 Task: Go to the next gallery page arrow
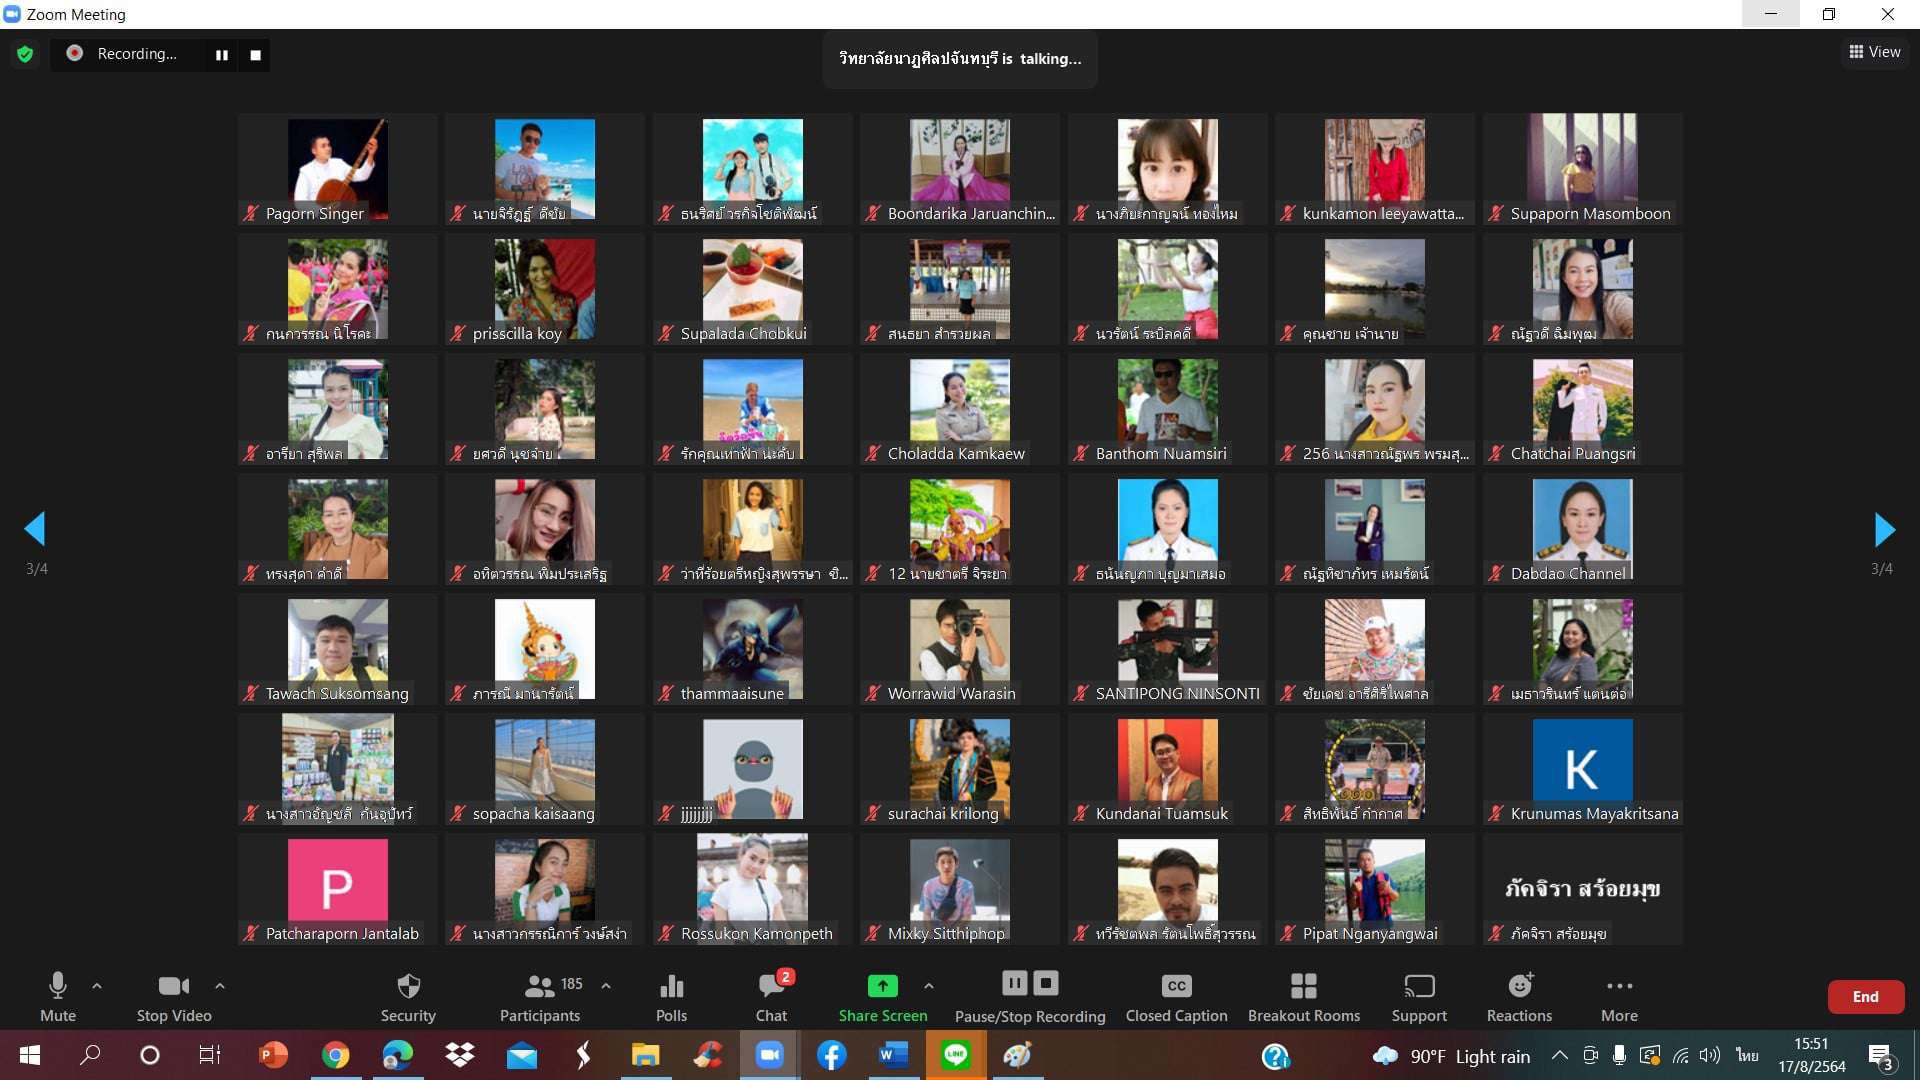point(1884,529)
